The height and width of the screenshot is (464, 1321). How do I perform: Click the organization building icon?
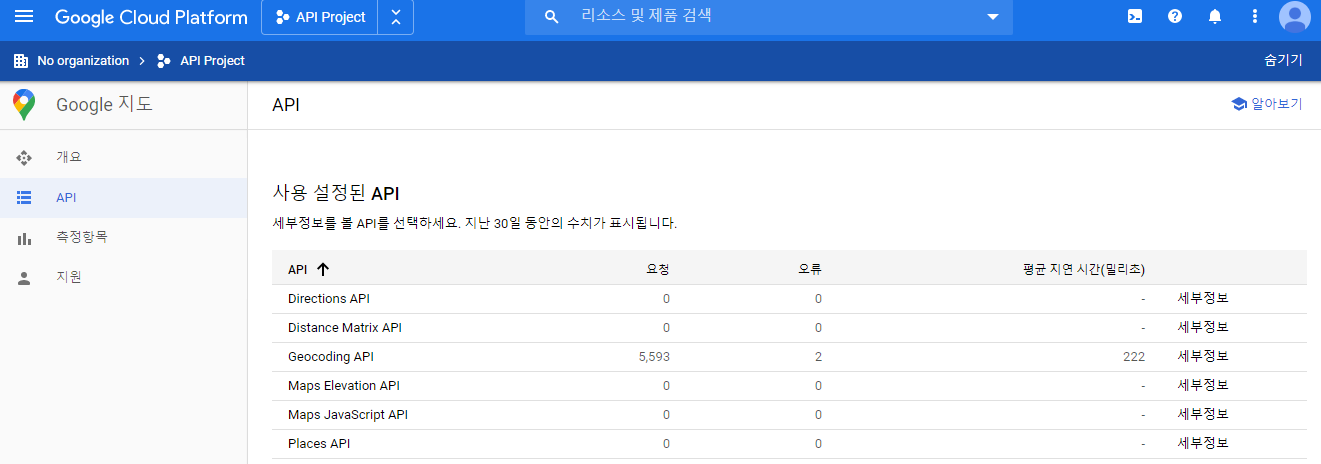tap(20, 61)
